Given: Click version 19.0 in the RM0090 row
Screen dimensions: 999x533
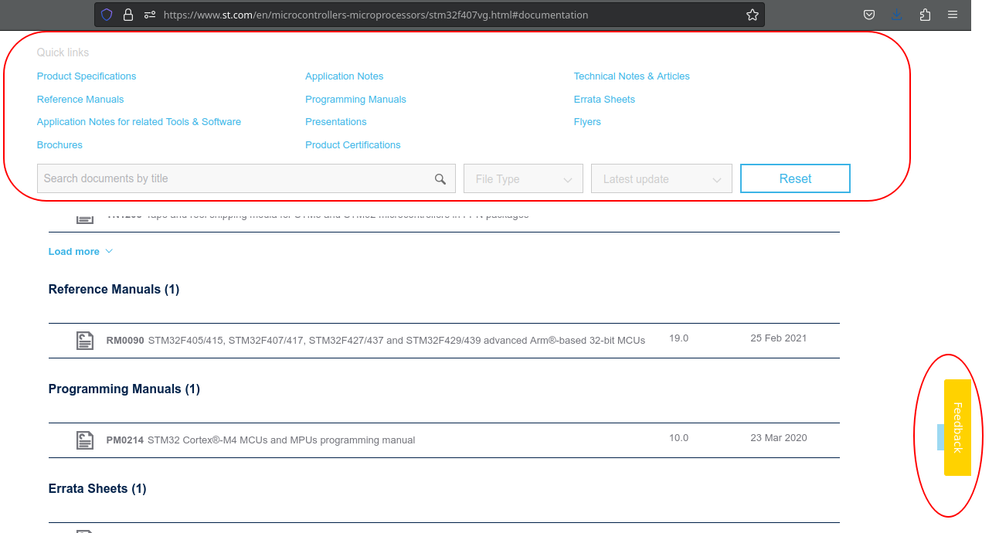Looking at the screenshot, I should pyautogui.click(x=679, y=338).
